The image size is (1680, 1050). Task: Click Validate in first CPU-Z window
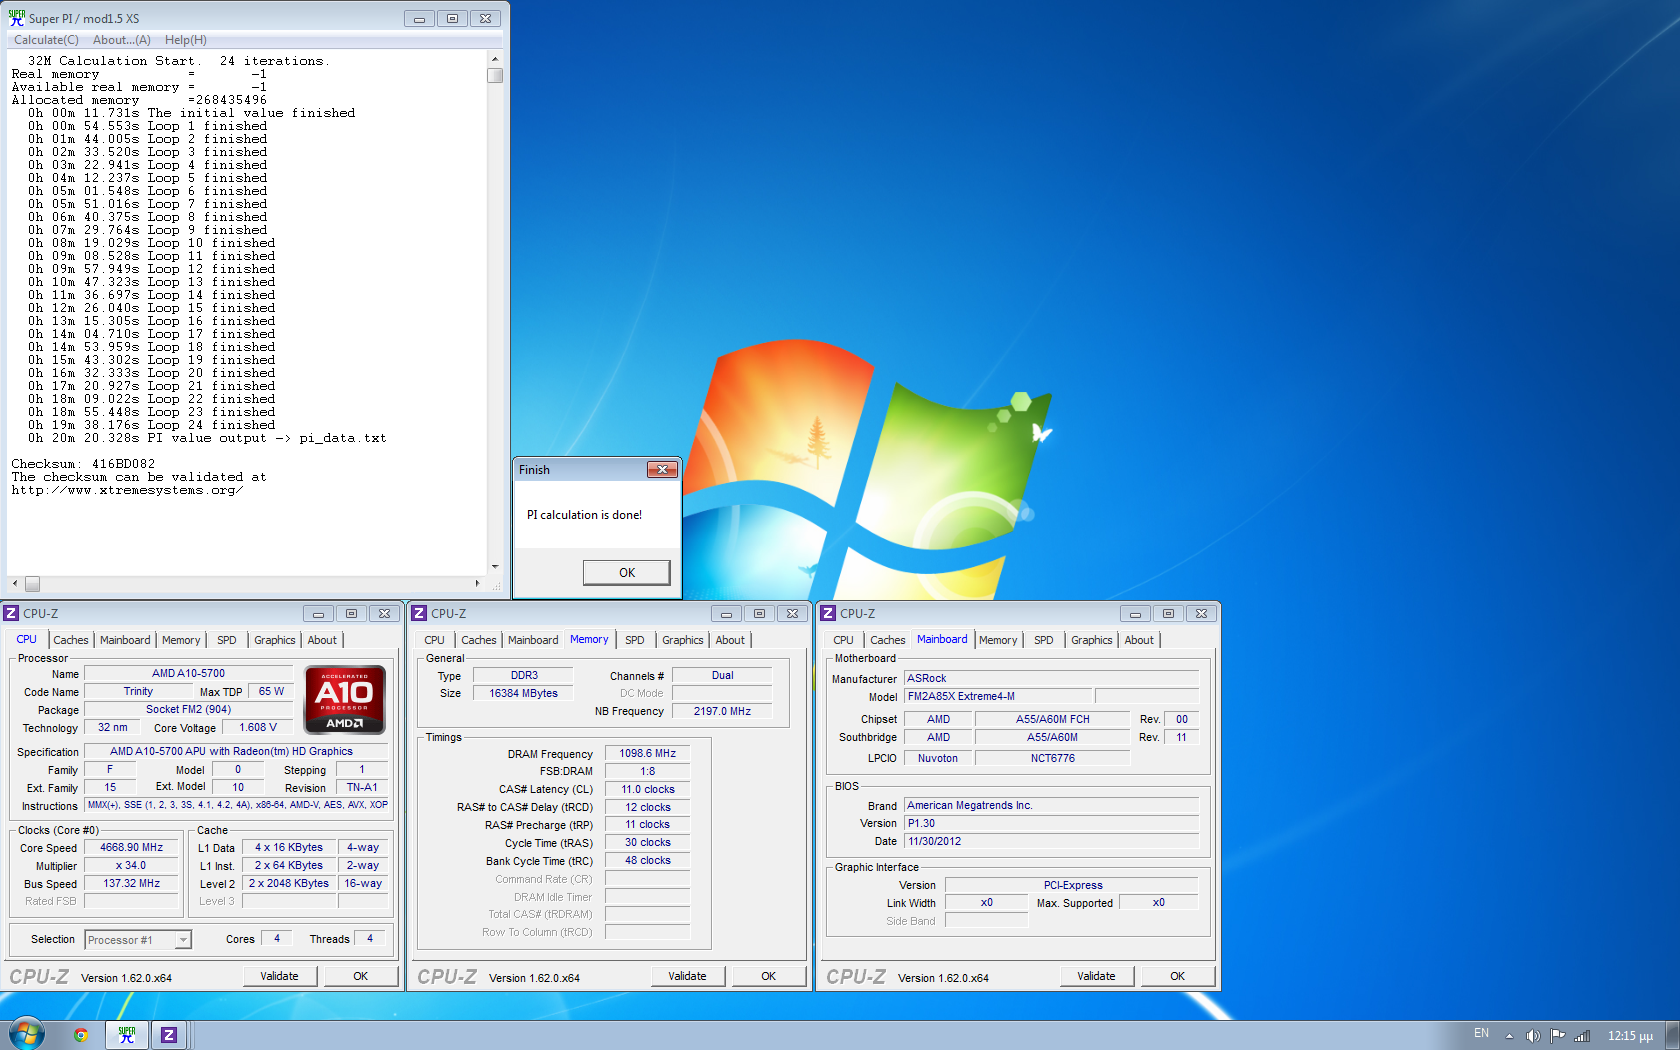pyautogui.click(x=279, y=976)
